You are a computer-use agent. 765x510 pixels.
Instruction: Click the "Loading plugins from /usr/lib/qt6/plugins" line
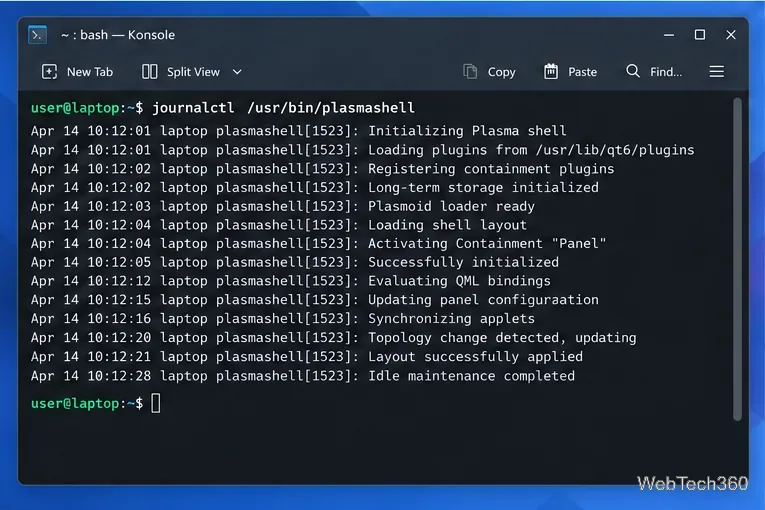[x=362, y=150]
